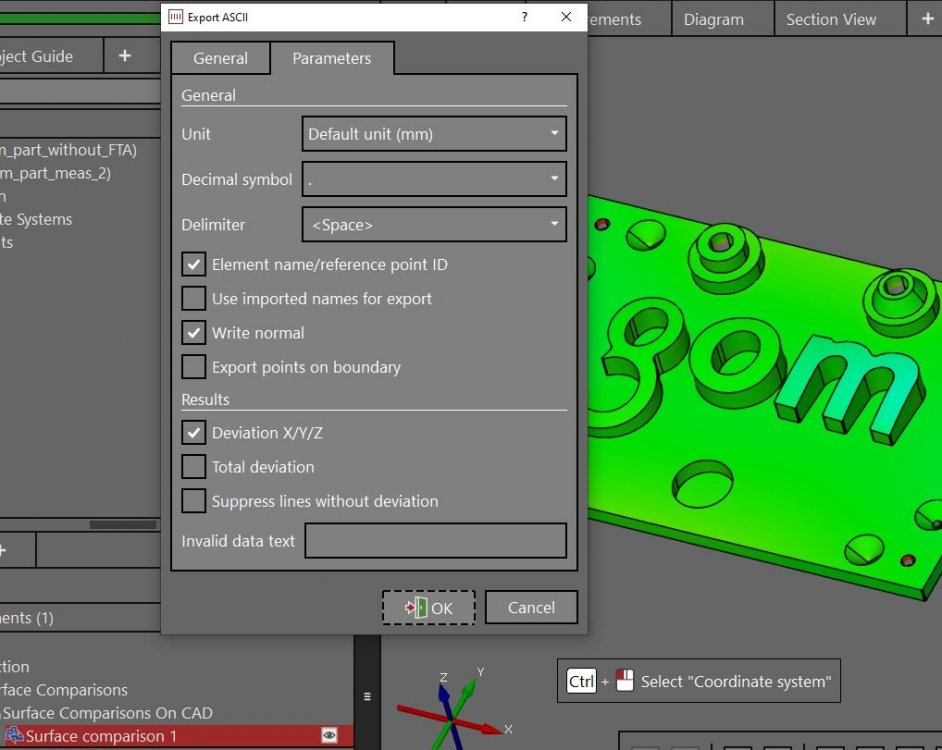Switch to the General tab

coord(220,58)
